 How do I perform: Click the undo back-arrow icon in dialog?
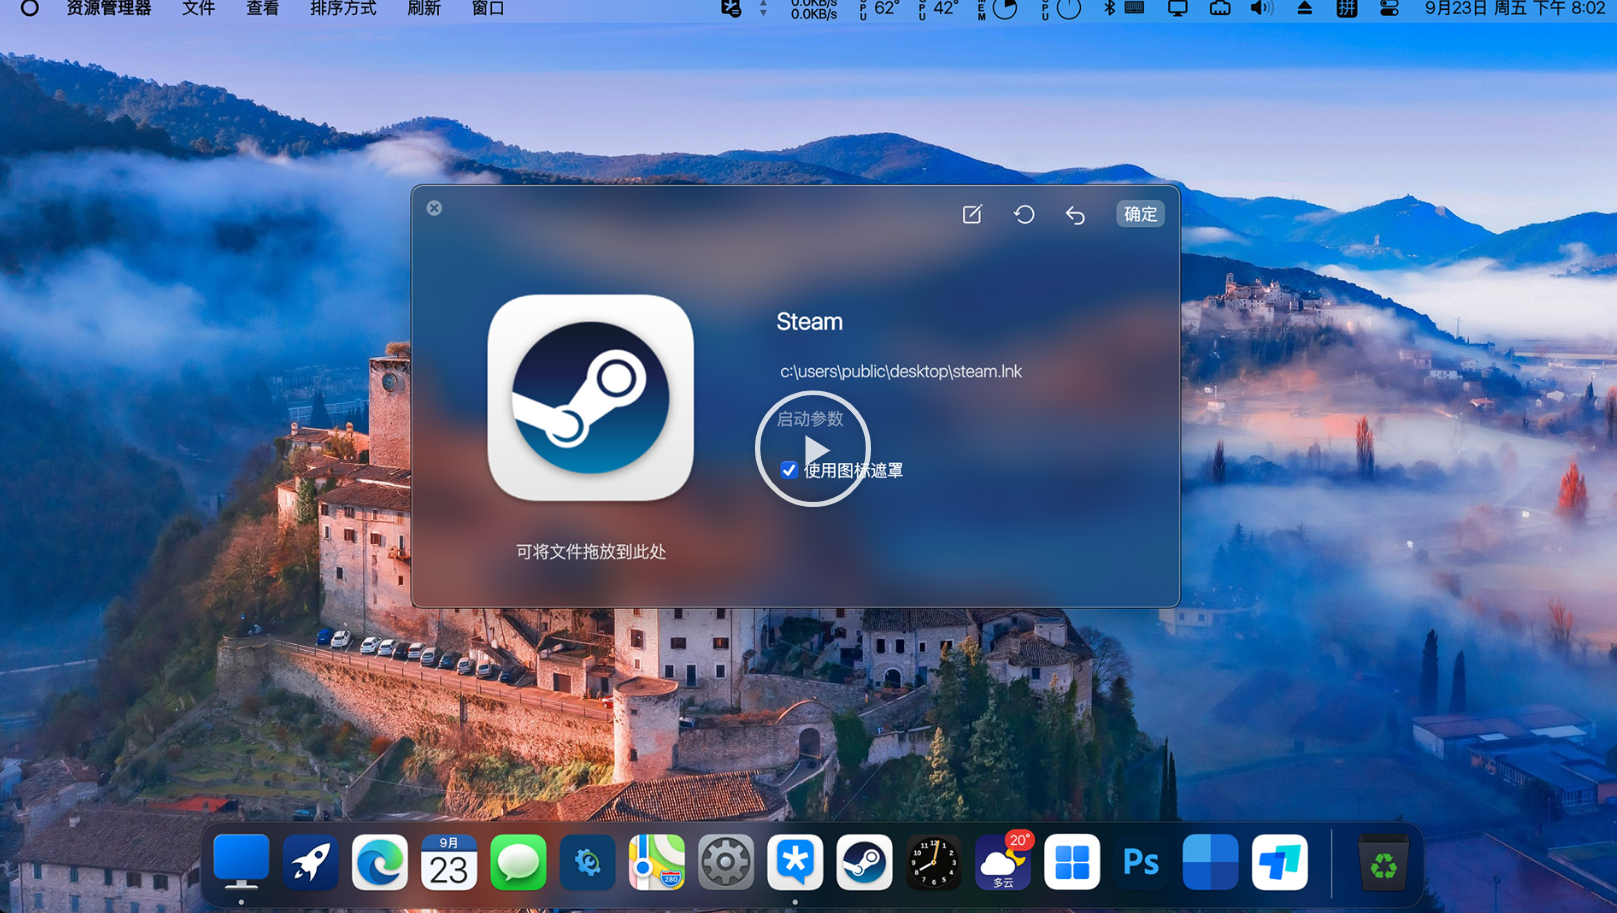1075,215
